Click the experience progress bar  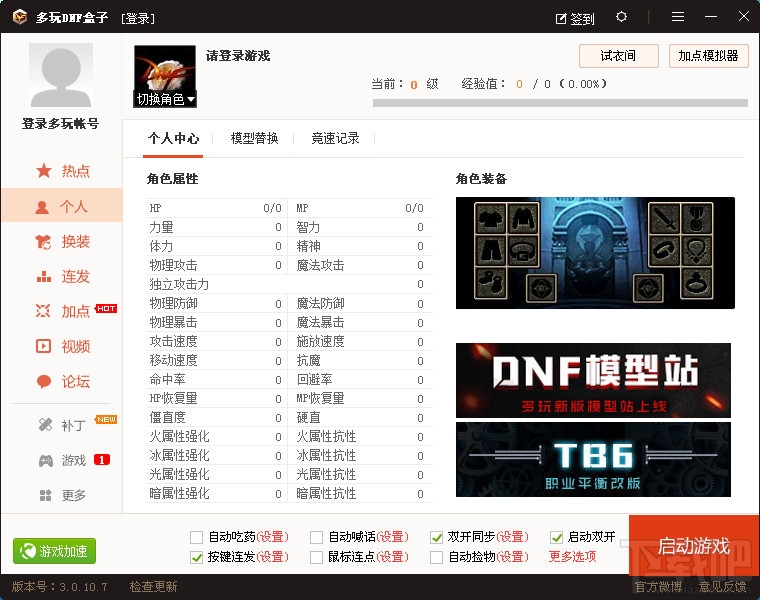coord(560,103)
